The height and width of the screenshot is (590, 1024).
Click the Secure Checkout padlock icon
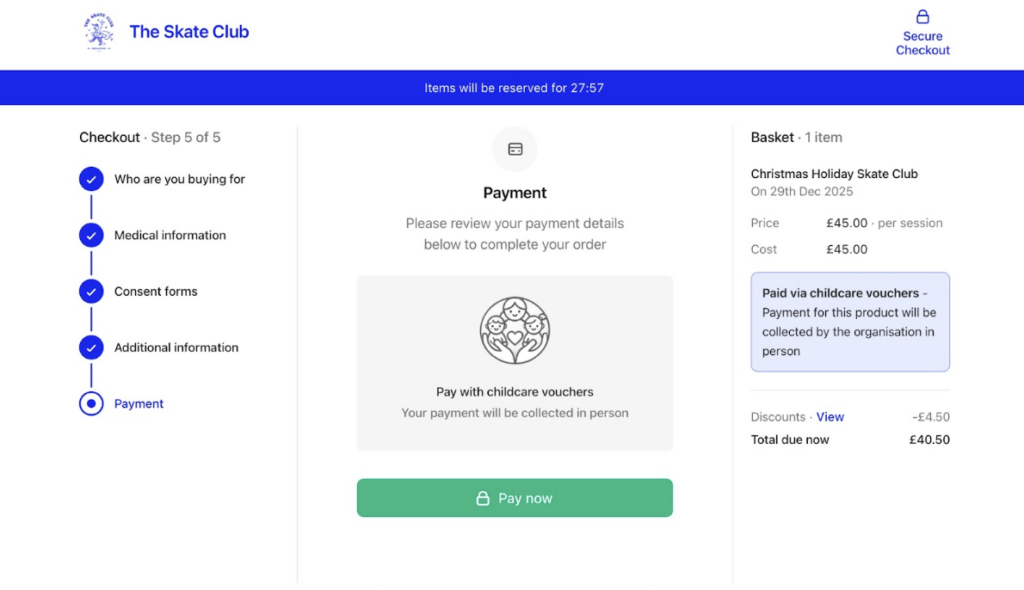[x=923, y=17]
